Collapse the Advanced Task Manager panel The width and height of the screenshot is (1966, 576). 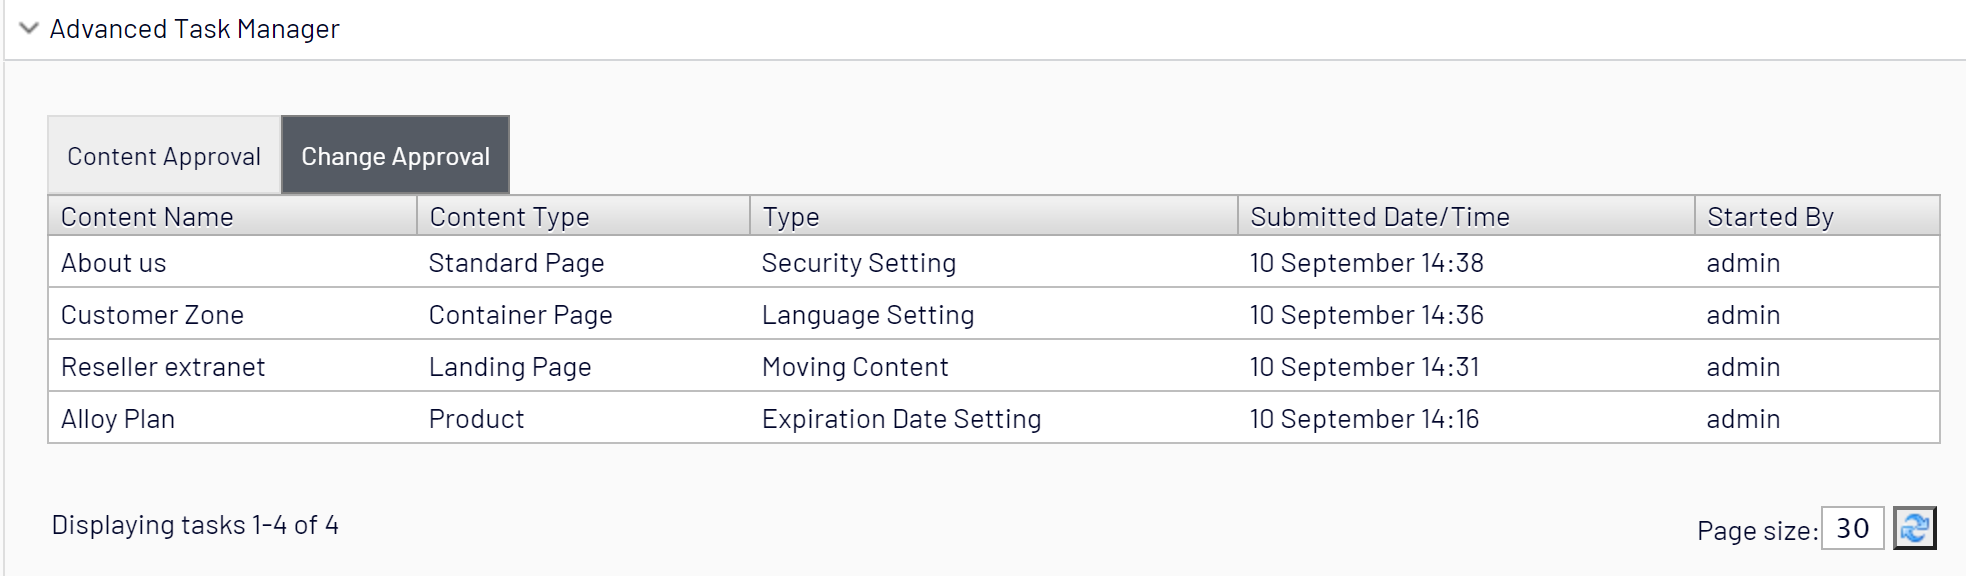pyautogui.click(x=29, y=28)
